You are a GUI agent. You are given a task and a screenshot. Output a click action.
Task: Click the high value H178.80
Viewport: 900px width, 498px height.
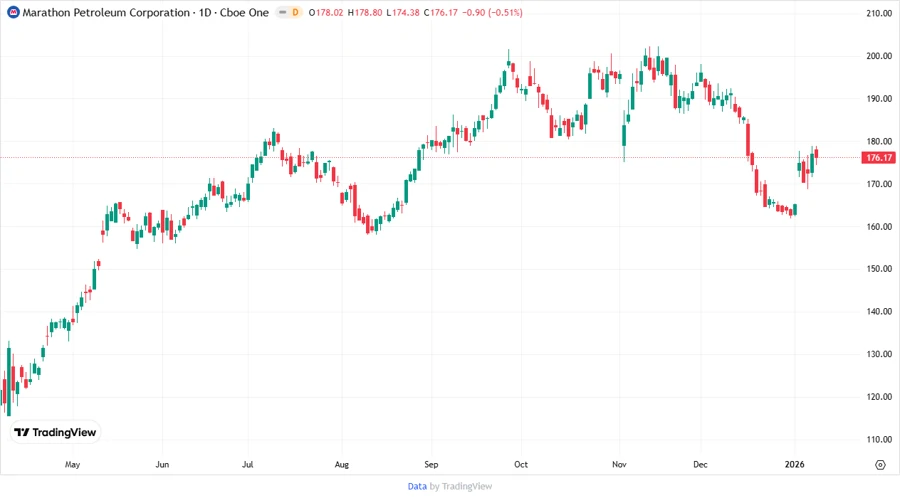tap(365, 12)
